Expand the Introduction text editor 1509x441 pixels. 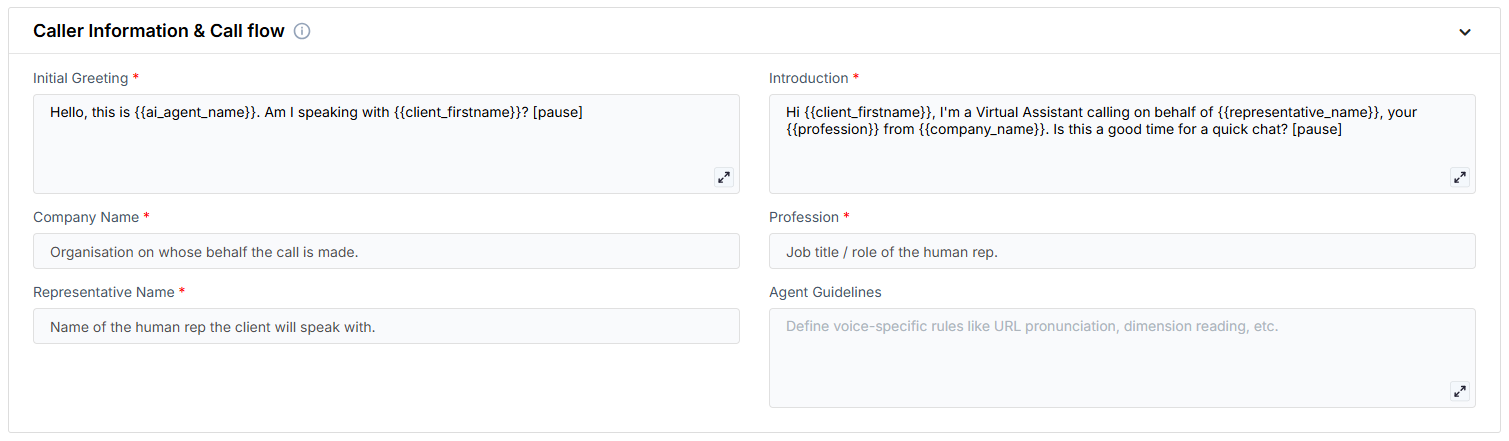click(x=1459, y=177)
